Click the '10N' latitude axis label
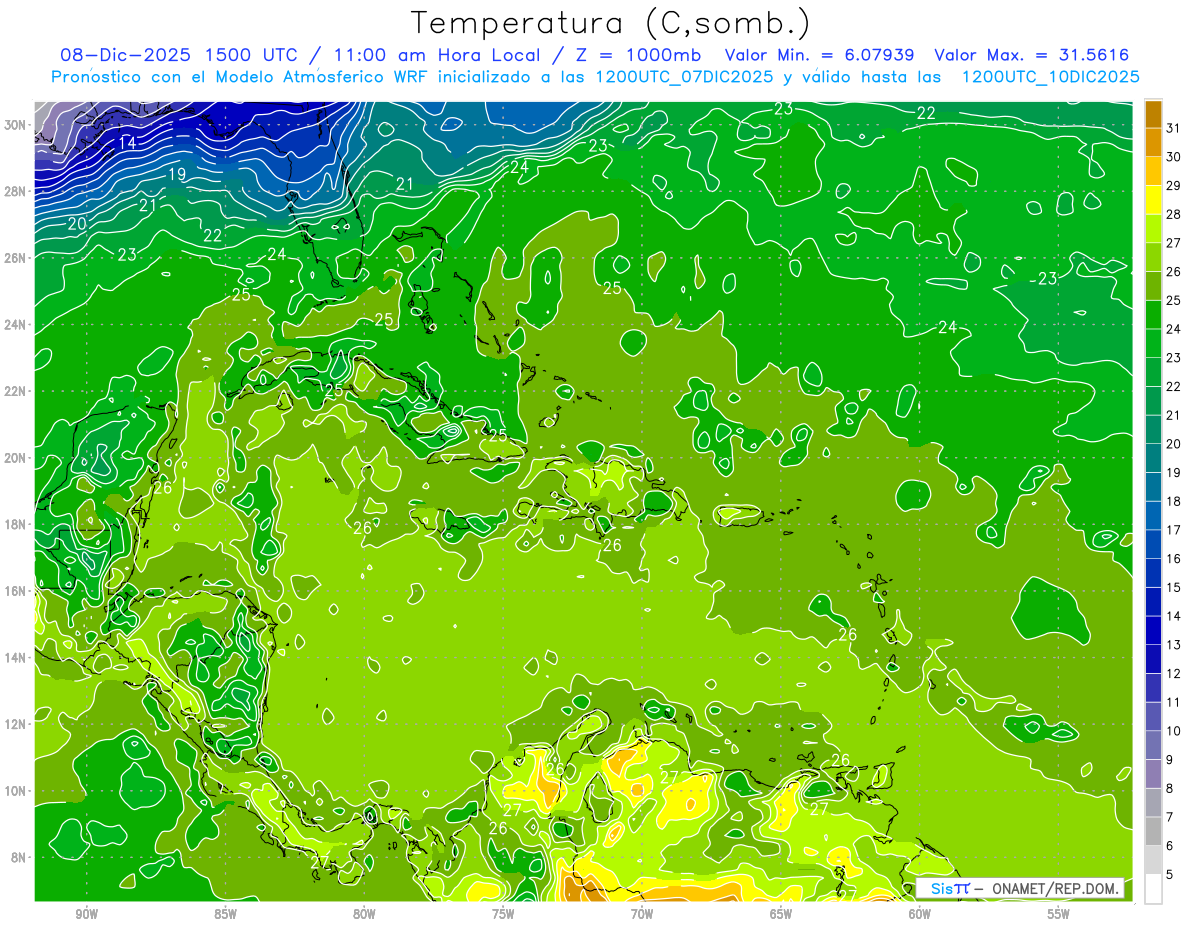 pyautogui.click(x=16, y=791)
